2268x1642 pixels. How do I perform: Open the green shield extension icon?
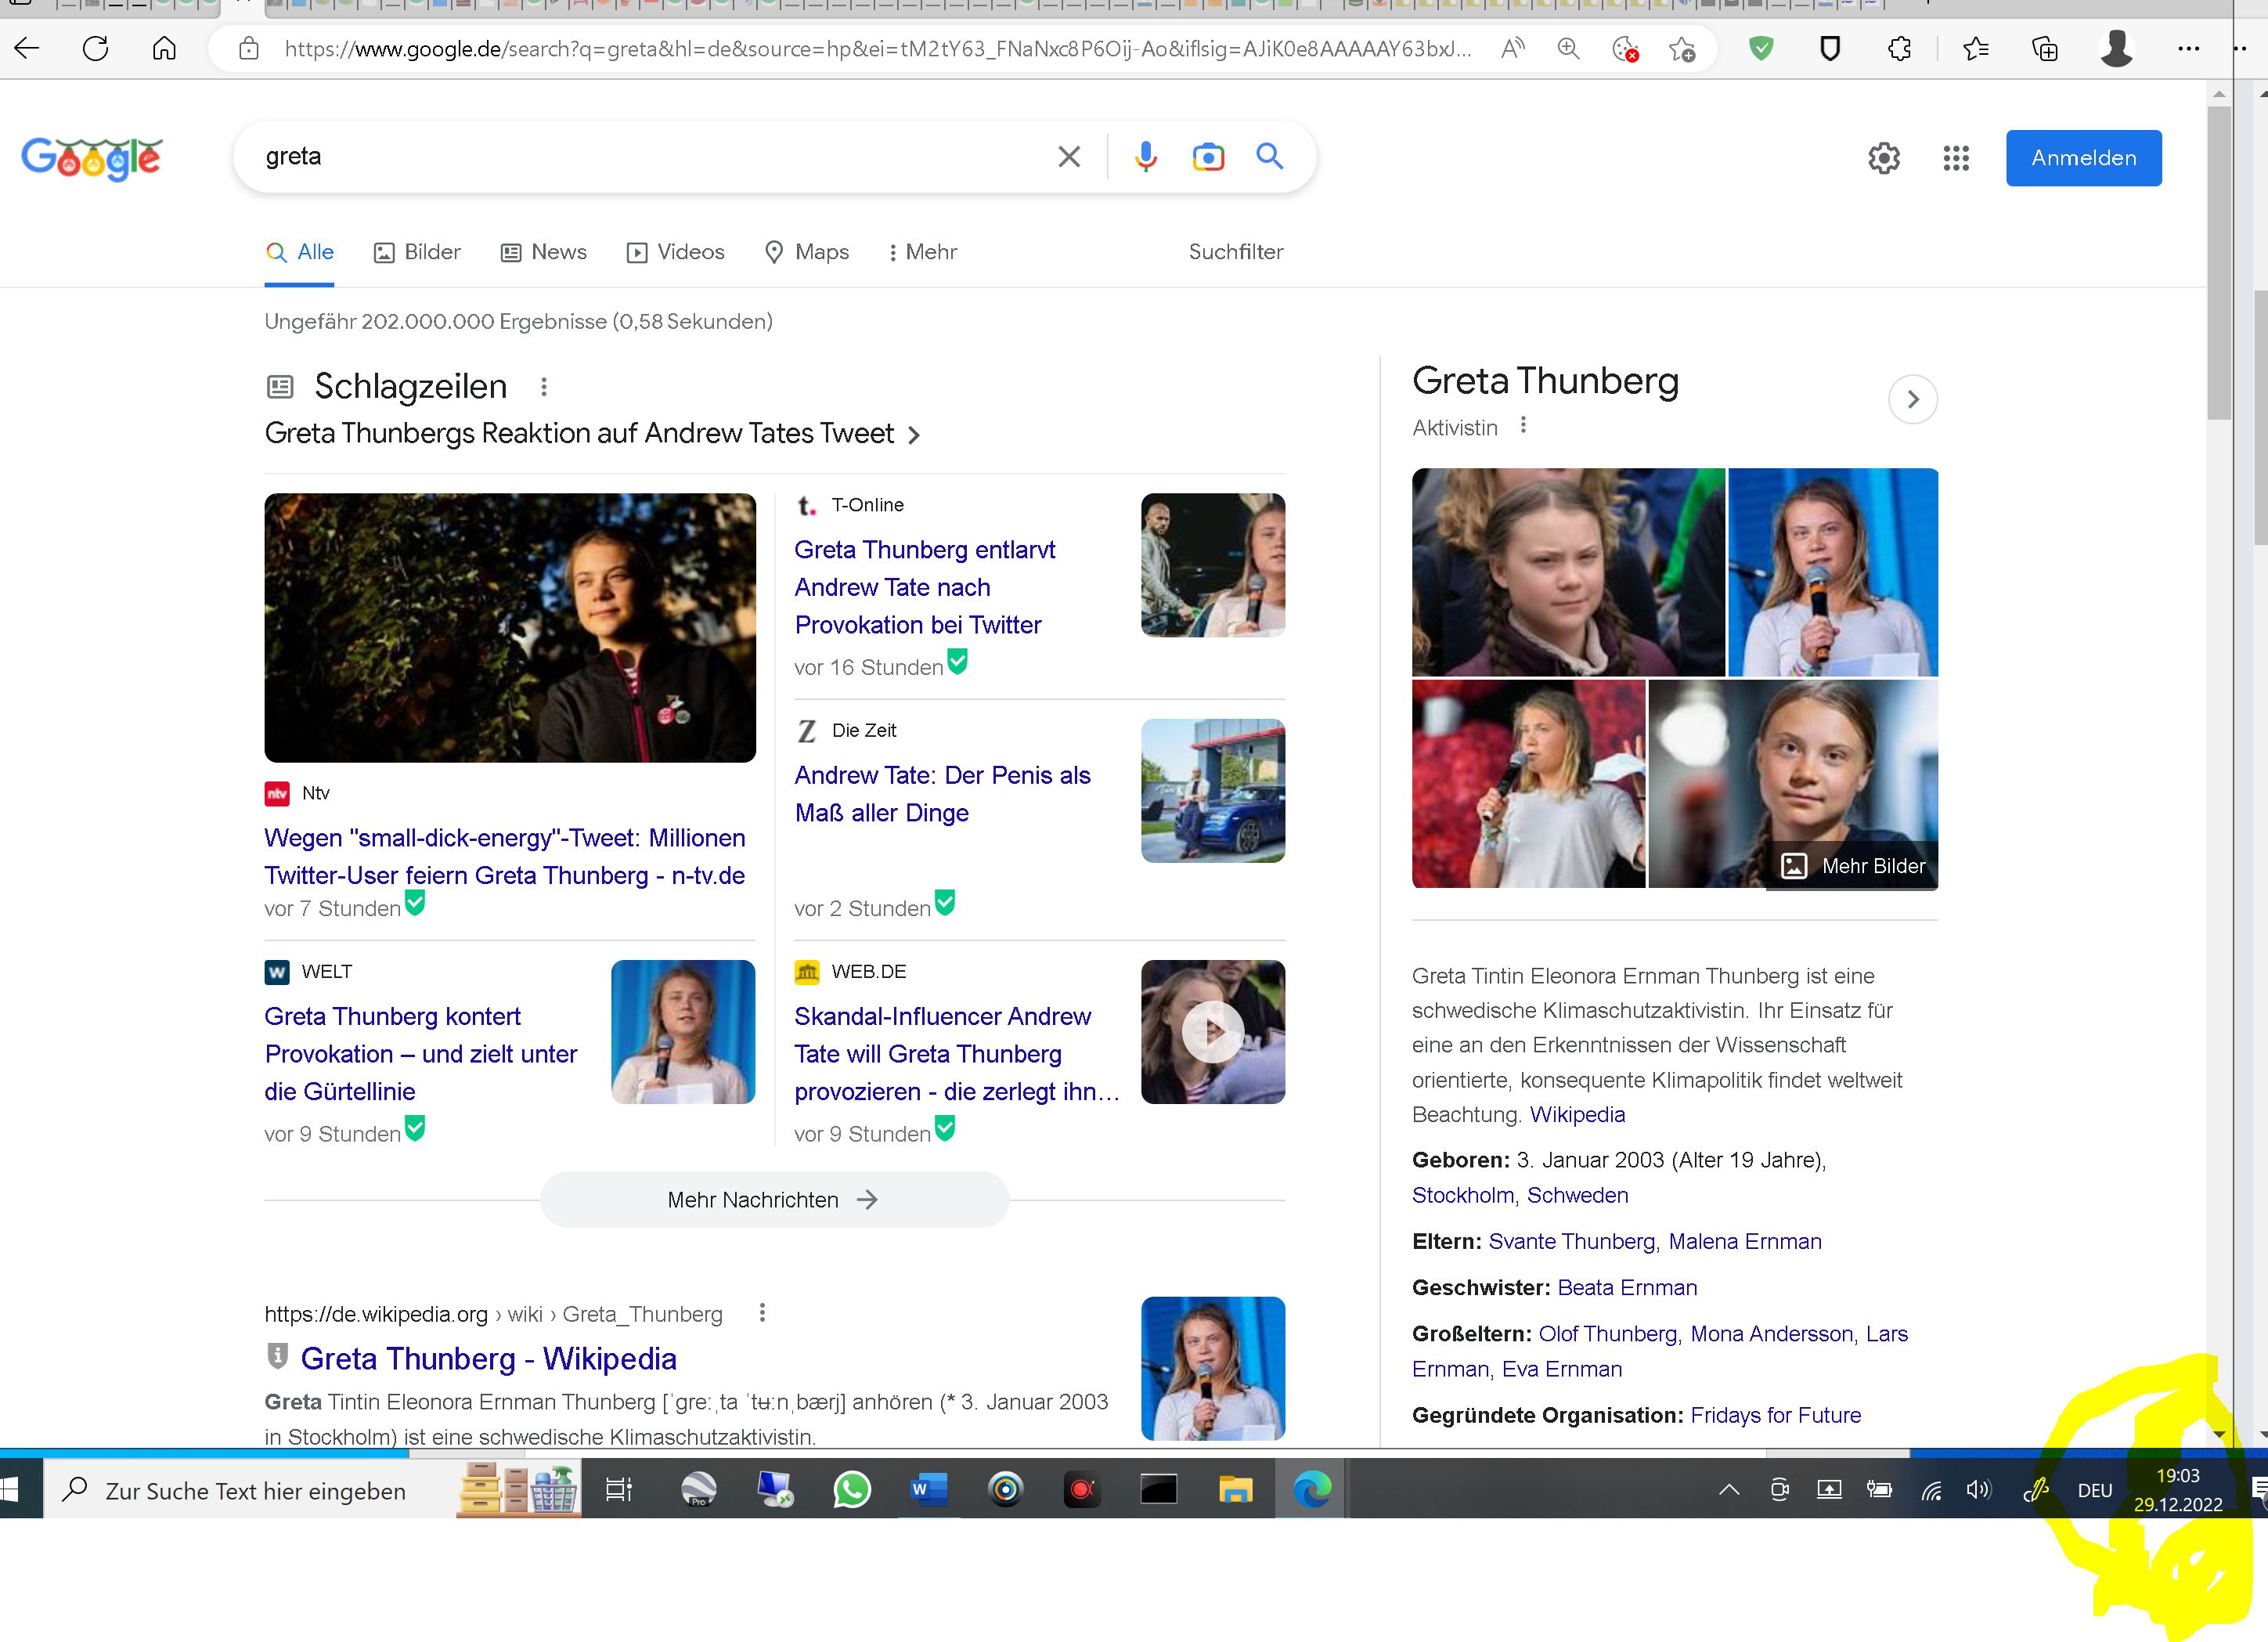click(1761, 48)
